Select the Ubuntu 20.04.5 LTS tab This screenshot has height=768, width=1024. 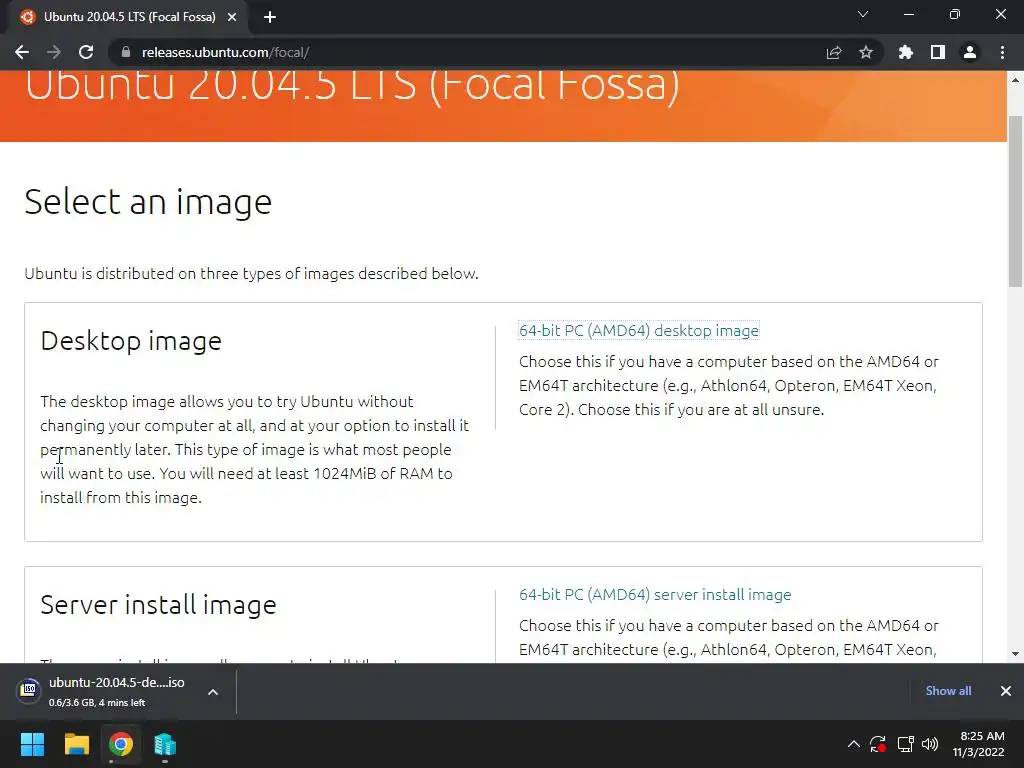tap(129, 17)
